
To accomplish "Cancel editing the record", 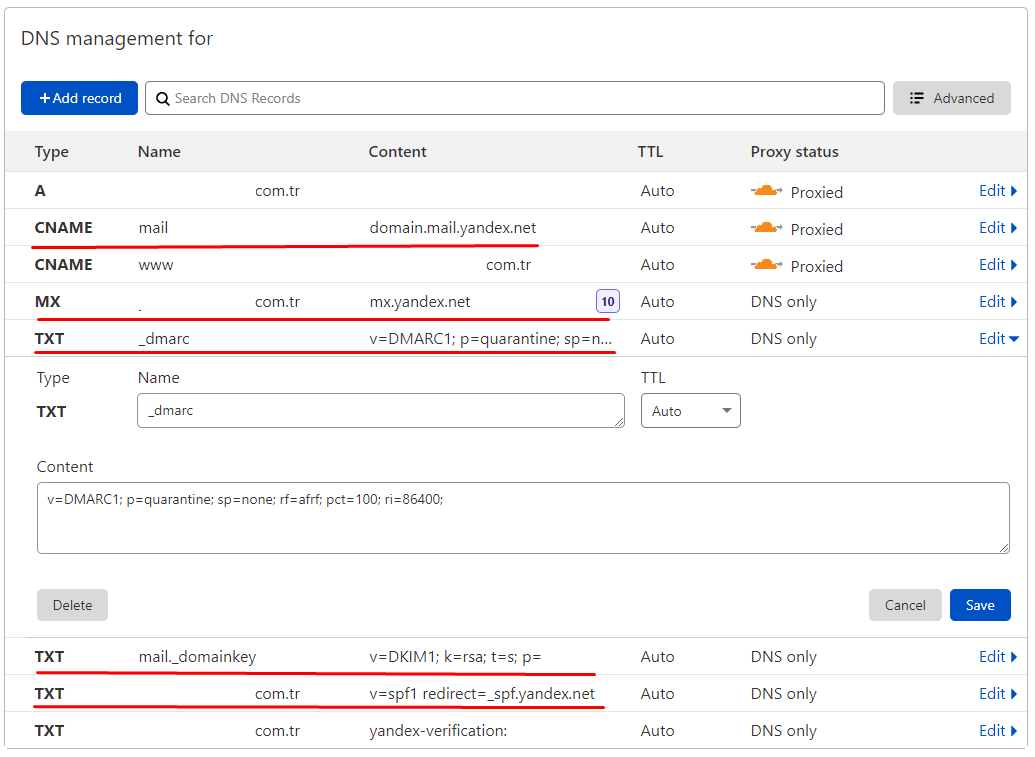I will (905, 605).
